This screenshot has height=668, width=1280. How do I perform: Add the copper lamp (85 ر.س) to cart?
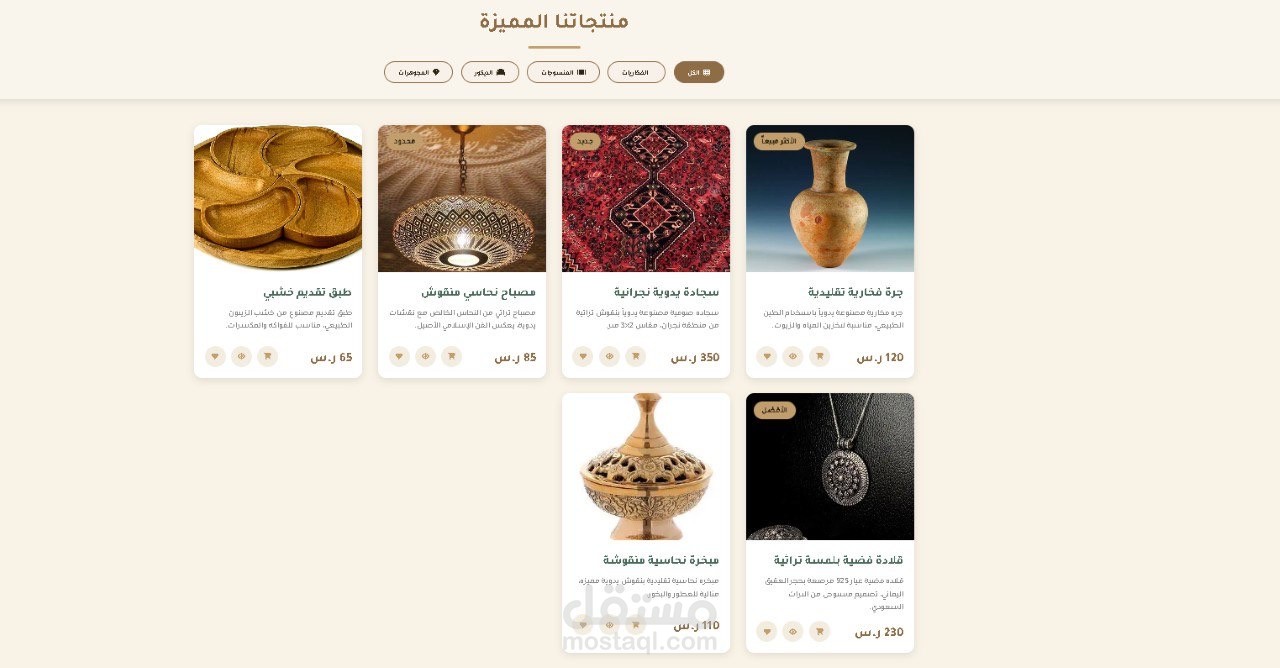pos(451,356)
